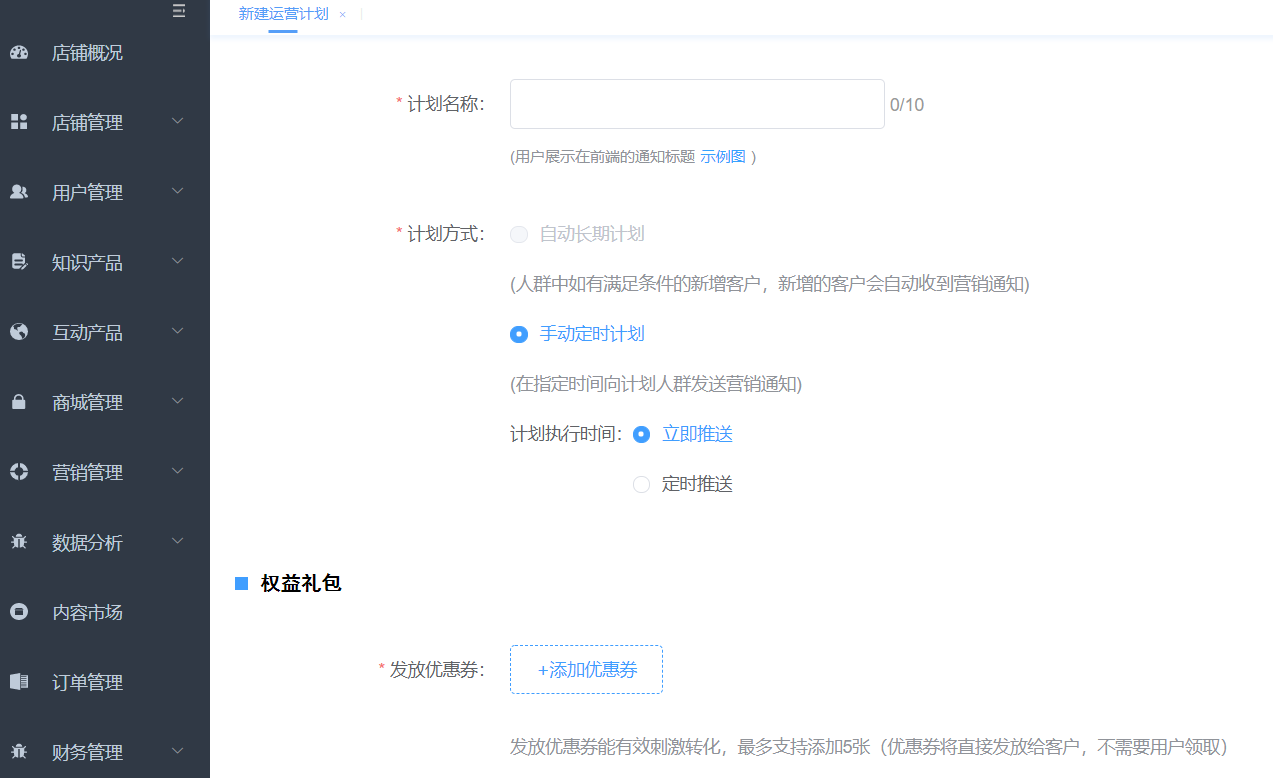Image resolution: width=1273 pixels, height=778 pixels.
Task: Click the 商城管理 lock icon
Action: click(19, 402)
